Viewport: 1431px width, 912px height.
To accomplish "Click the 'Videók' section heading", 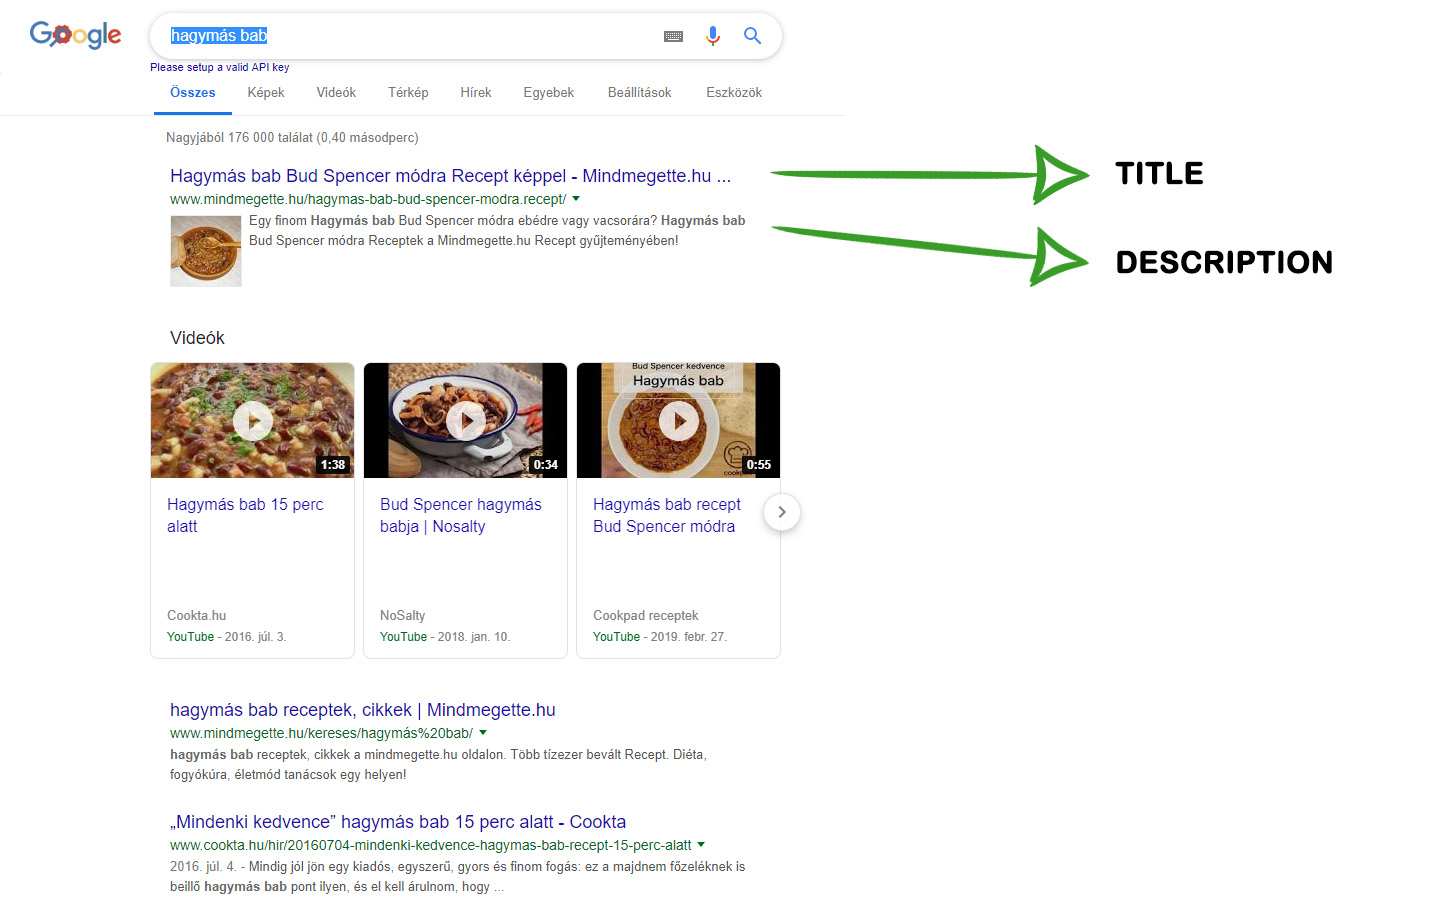I will tap(198, 338).
